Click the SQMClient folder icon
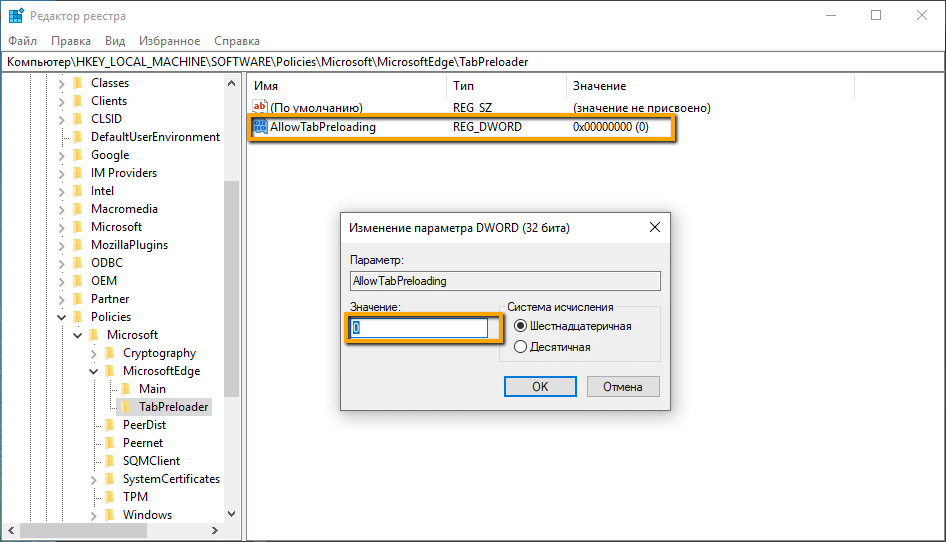The width and height of the screenshot is (946, 542). point(110,461)
